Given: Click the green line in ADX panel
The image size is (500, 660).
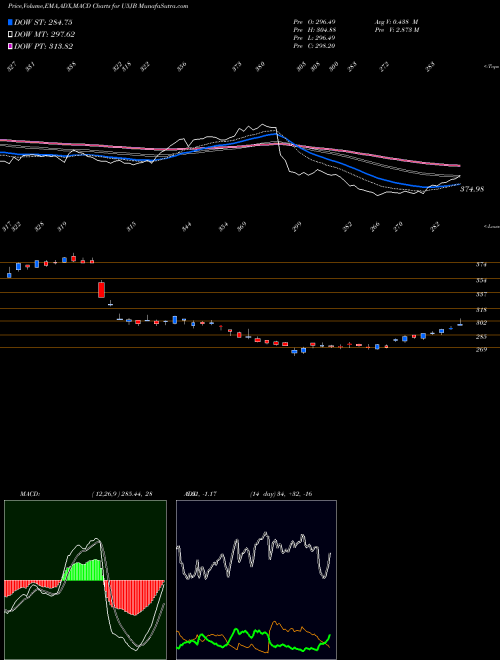Looking at the screenshot, I should tap(253, 633).
